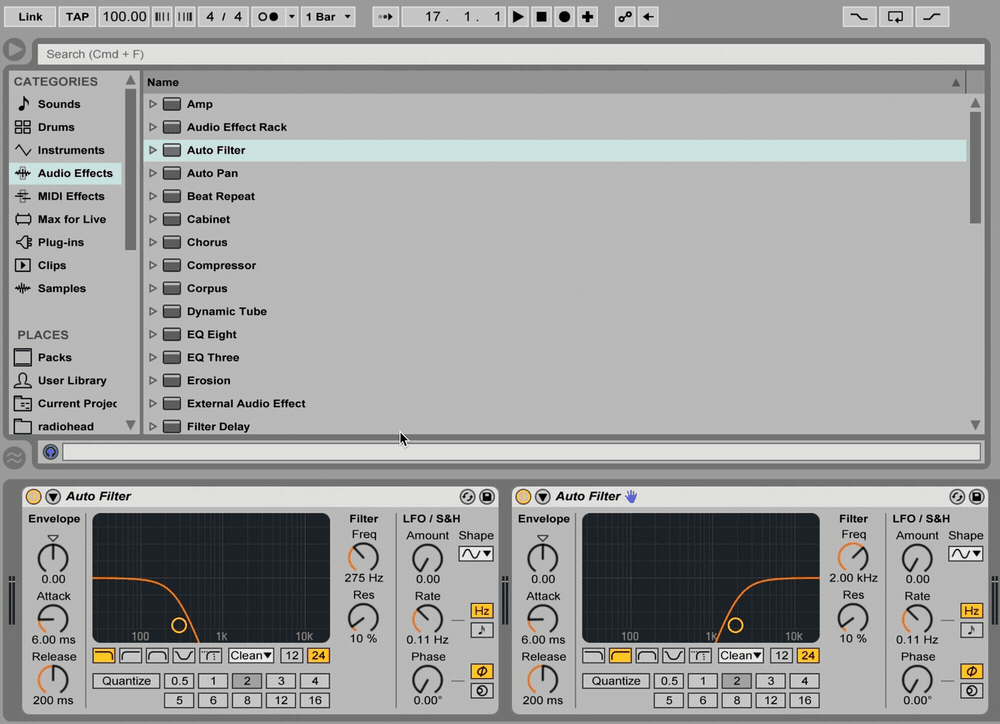Select the Chorus row
The height and width of the screenshot is (724, 1000).
(555, 242)
